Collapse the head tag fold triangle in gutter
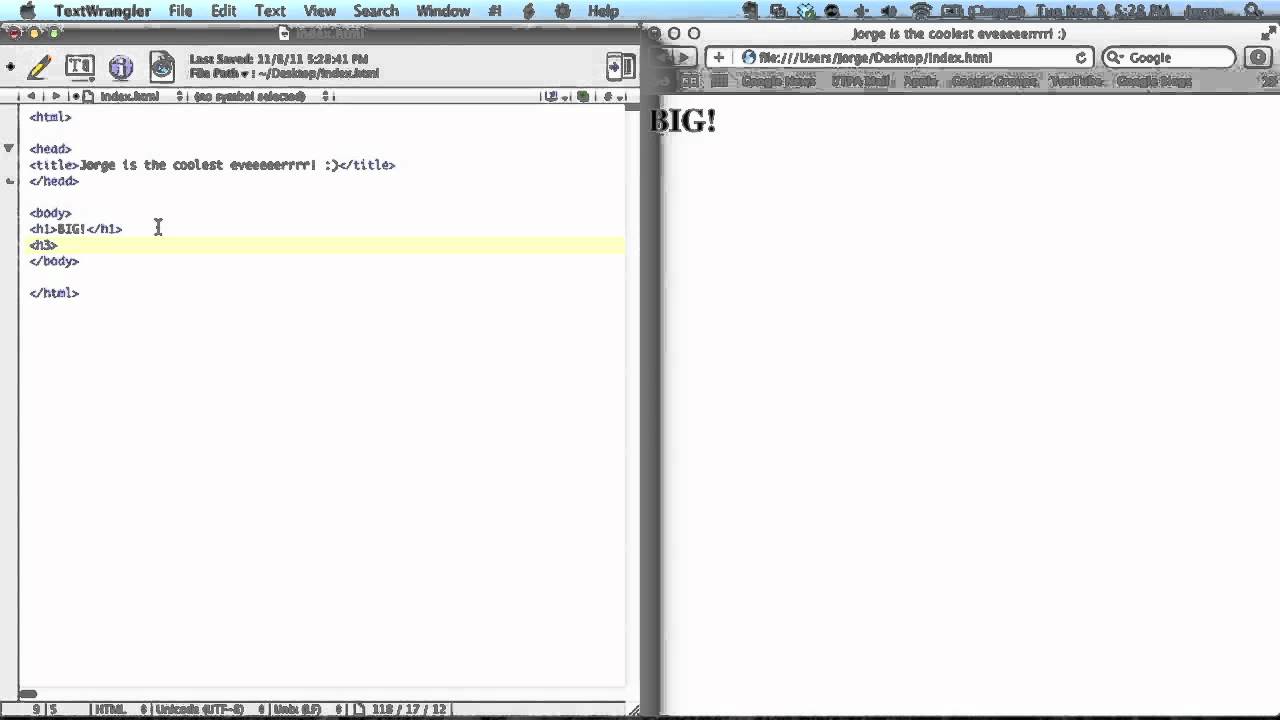Viewport: 1280px width, 720px height. (x=9, y=148)
